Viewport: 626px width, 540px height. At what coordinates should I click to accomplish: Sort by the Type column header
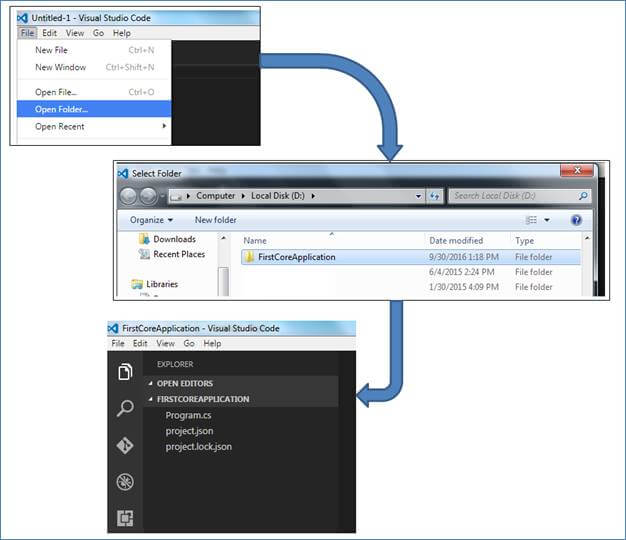click(525, 241)
